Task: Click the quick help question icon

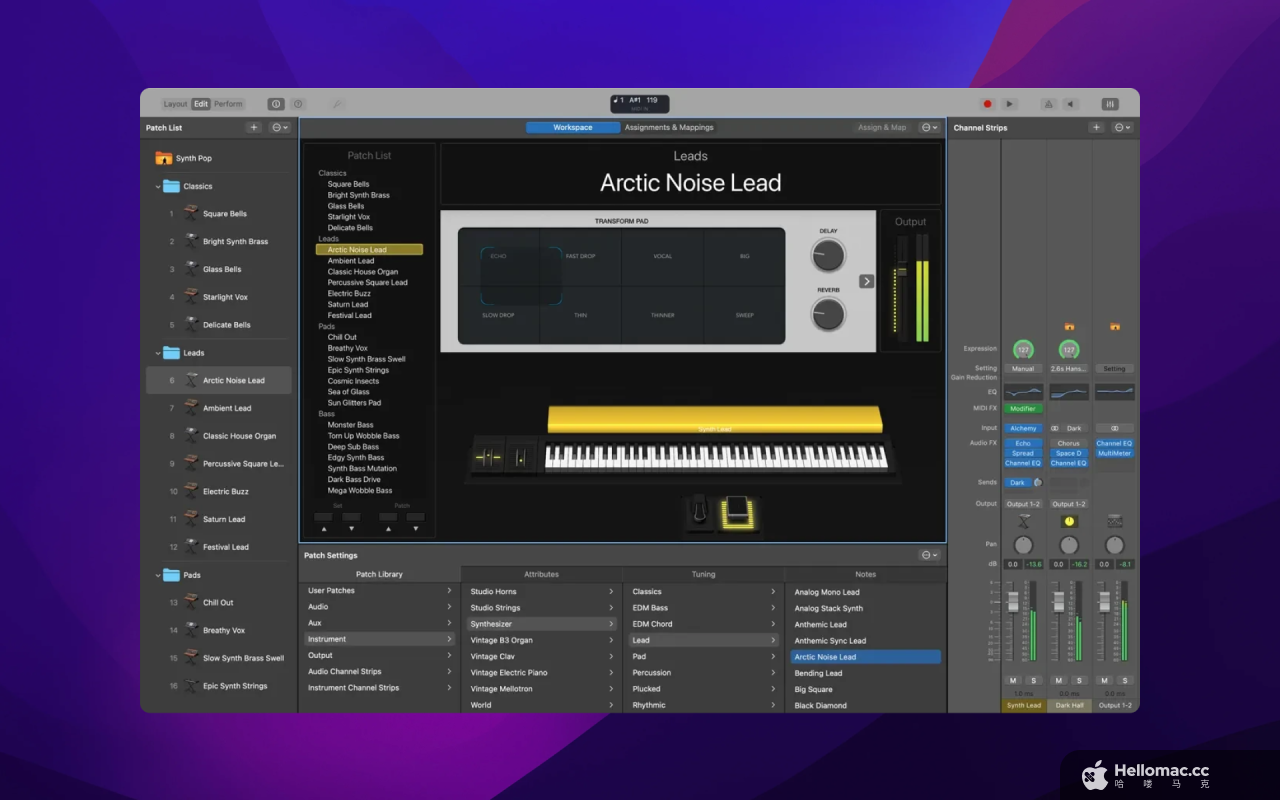Action: [x=297, y=104]
